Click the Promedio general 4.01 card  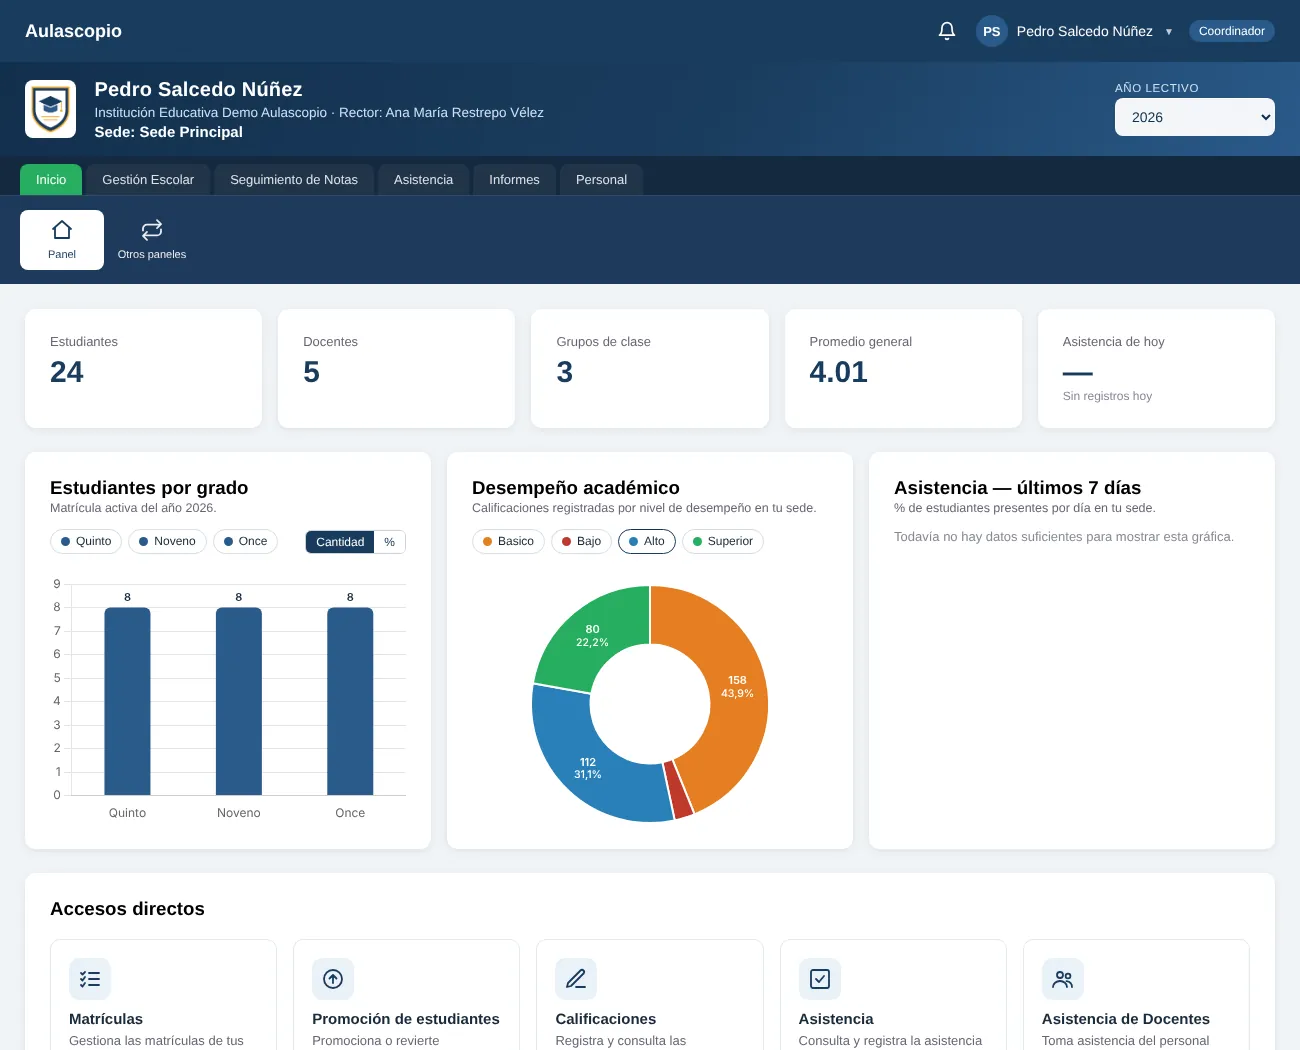[x=903, y=368]
